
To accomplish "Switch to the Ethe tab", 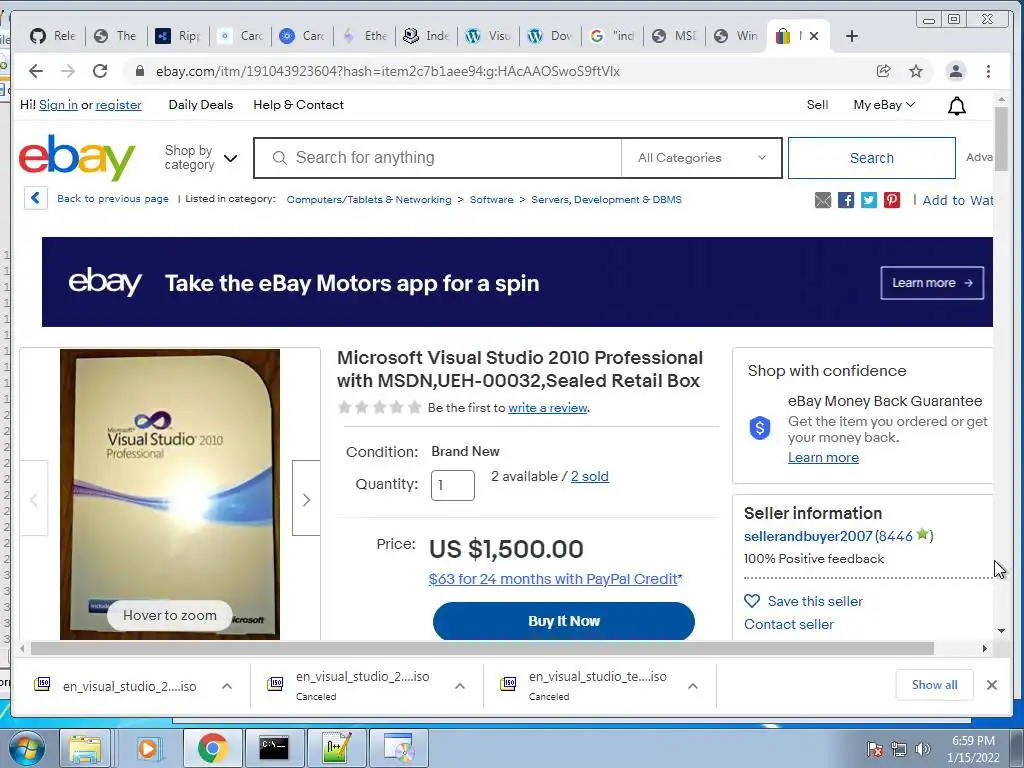I will click(365, 36).
